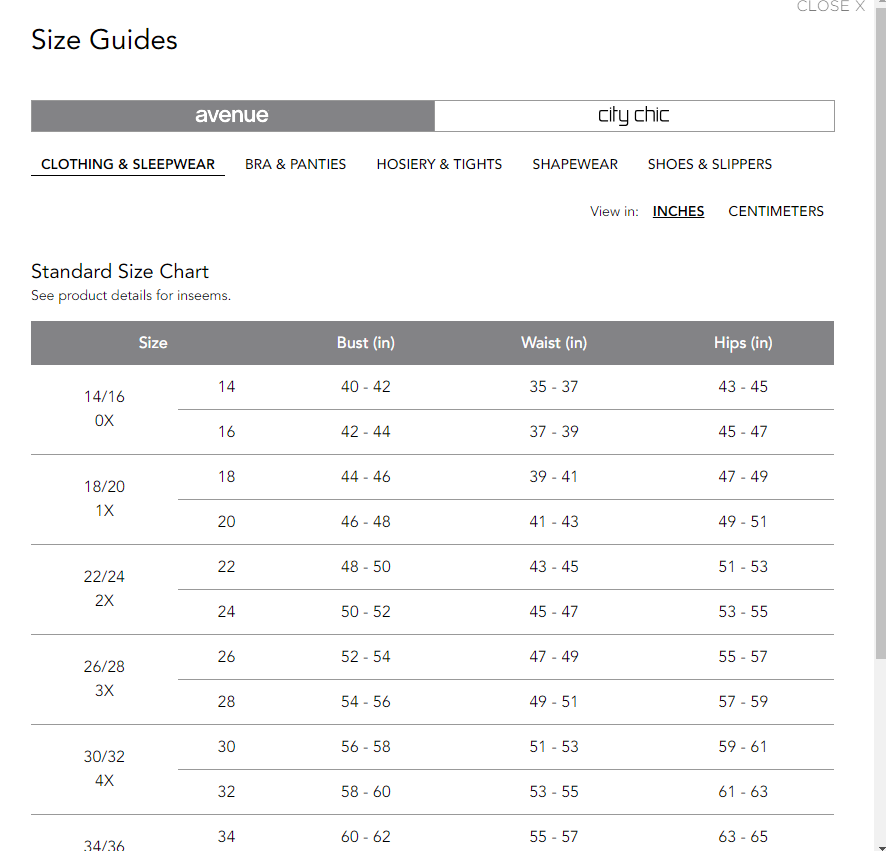Viewport: 886px width, 851px height.
Task: Click the Bust (in) column header
Action: (x=366, y=343)
